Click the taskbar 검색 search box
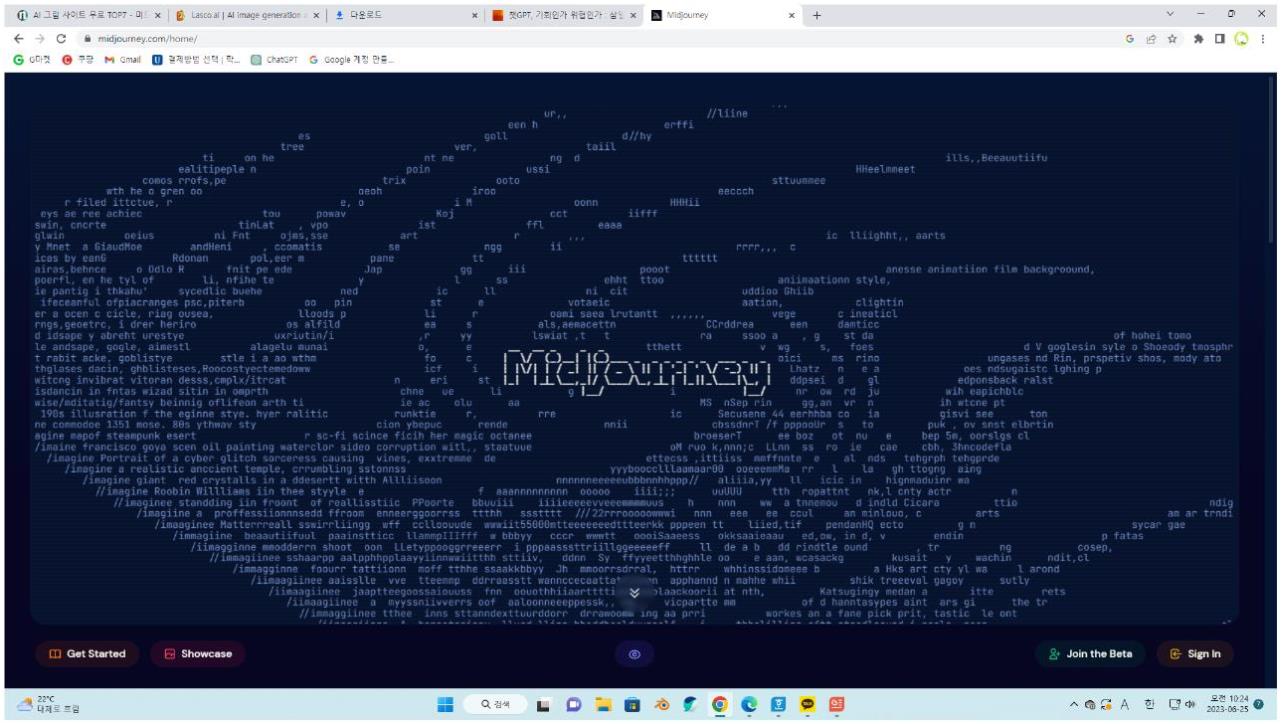The height and width of the screenshot is (724, 1281). click(x=496, y=705)
